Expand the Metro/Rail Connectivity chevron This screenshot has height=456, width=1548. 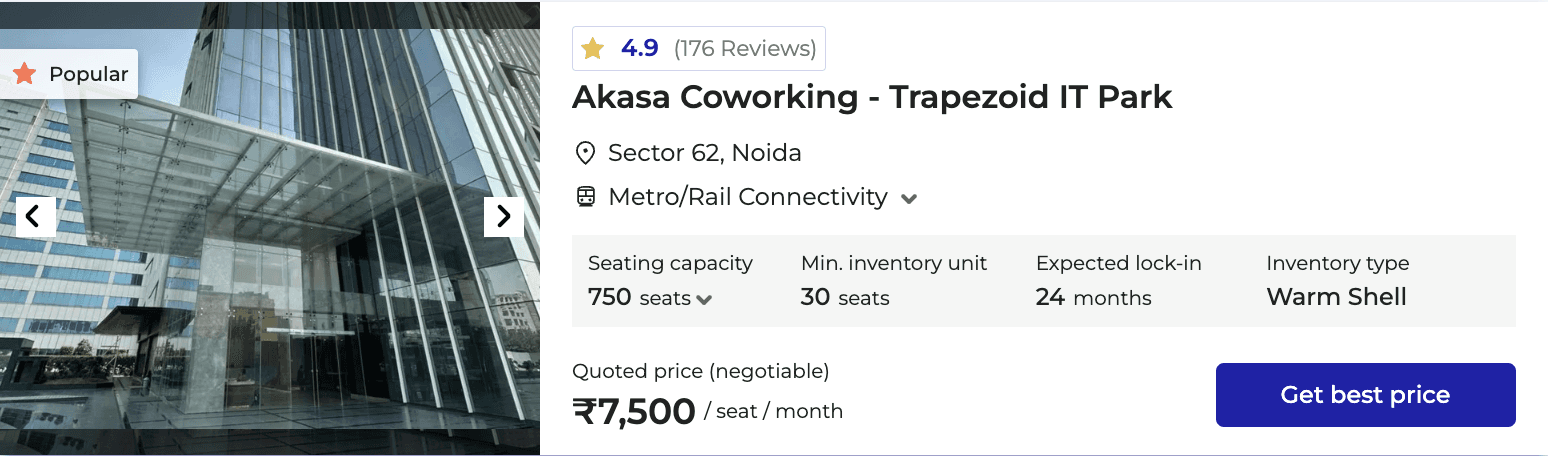tap(909, 199)
